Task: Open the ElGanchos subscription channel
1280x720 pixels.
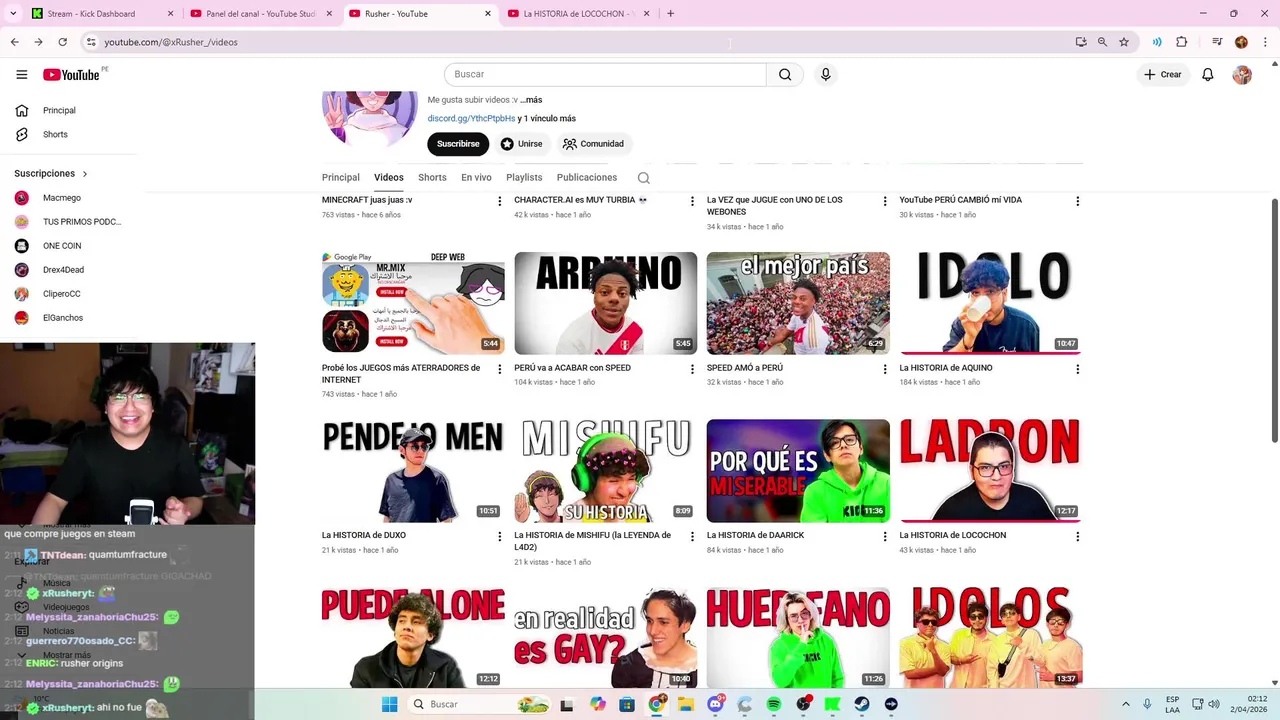Action: tap(62, 318)
